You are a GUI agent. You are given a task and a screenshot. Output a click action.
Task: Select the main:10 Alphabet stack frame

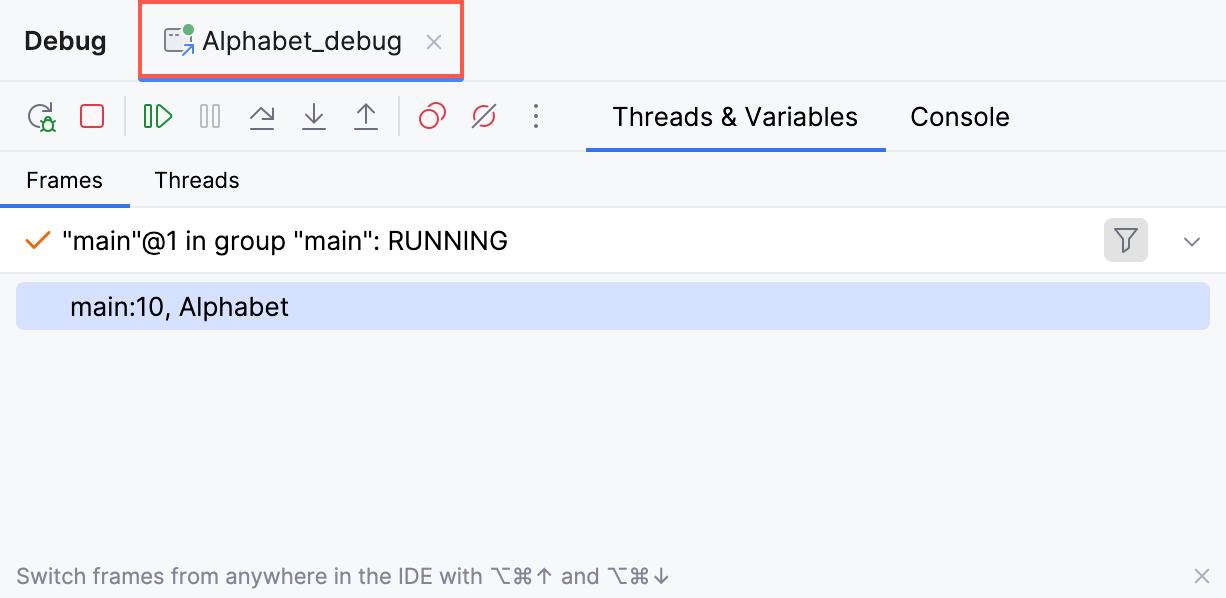pos(180,306)
